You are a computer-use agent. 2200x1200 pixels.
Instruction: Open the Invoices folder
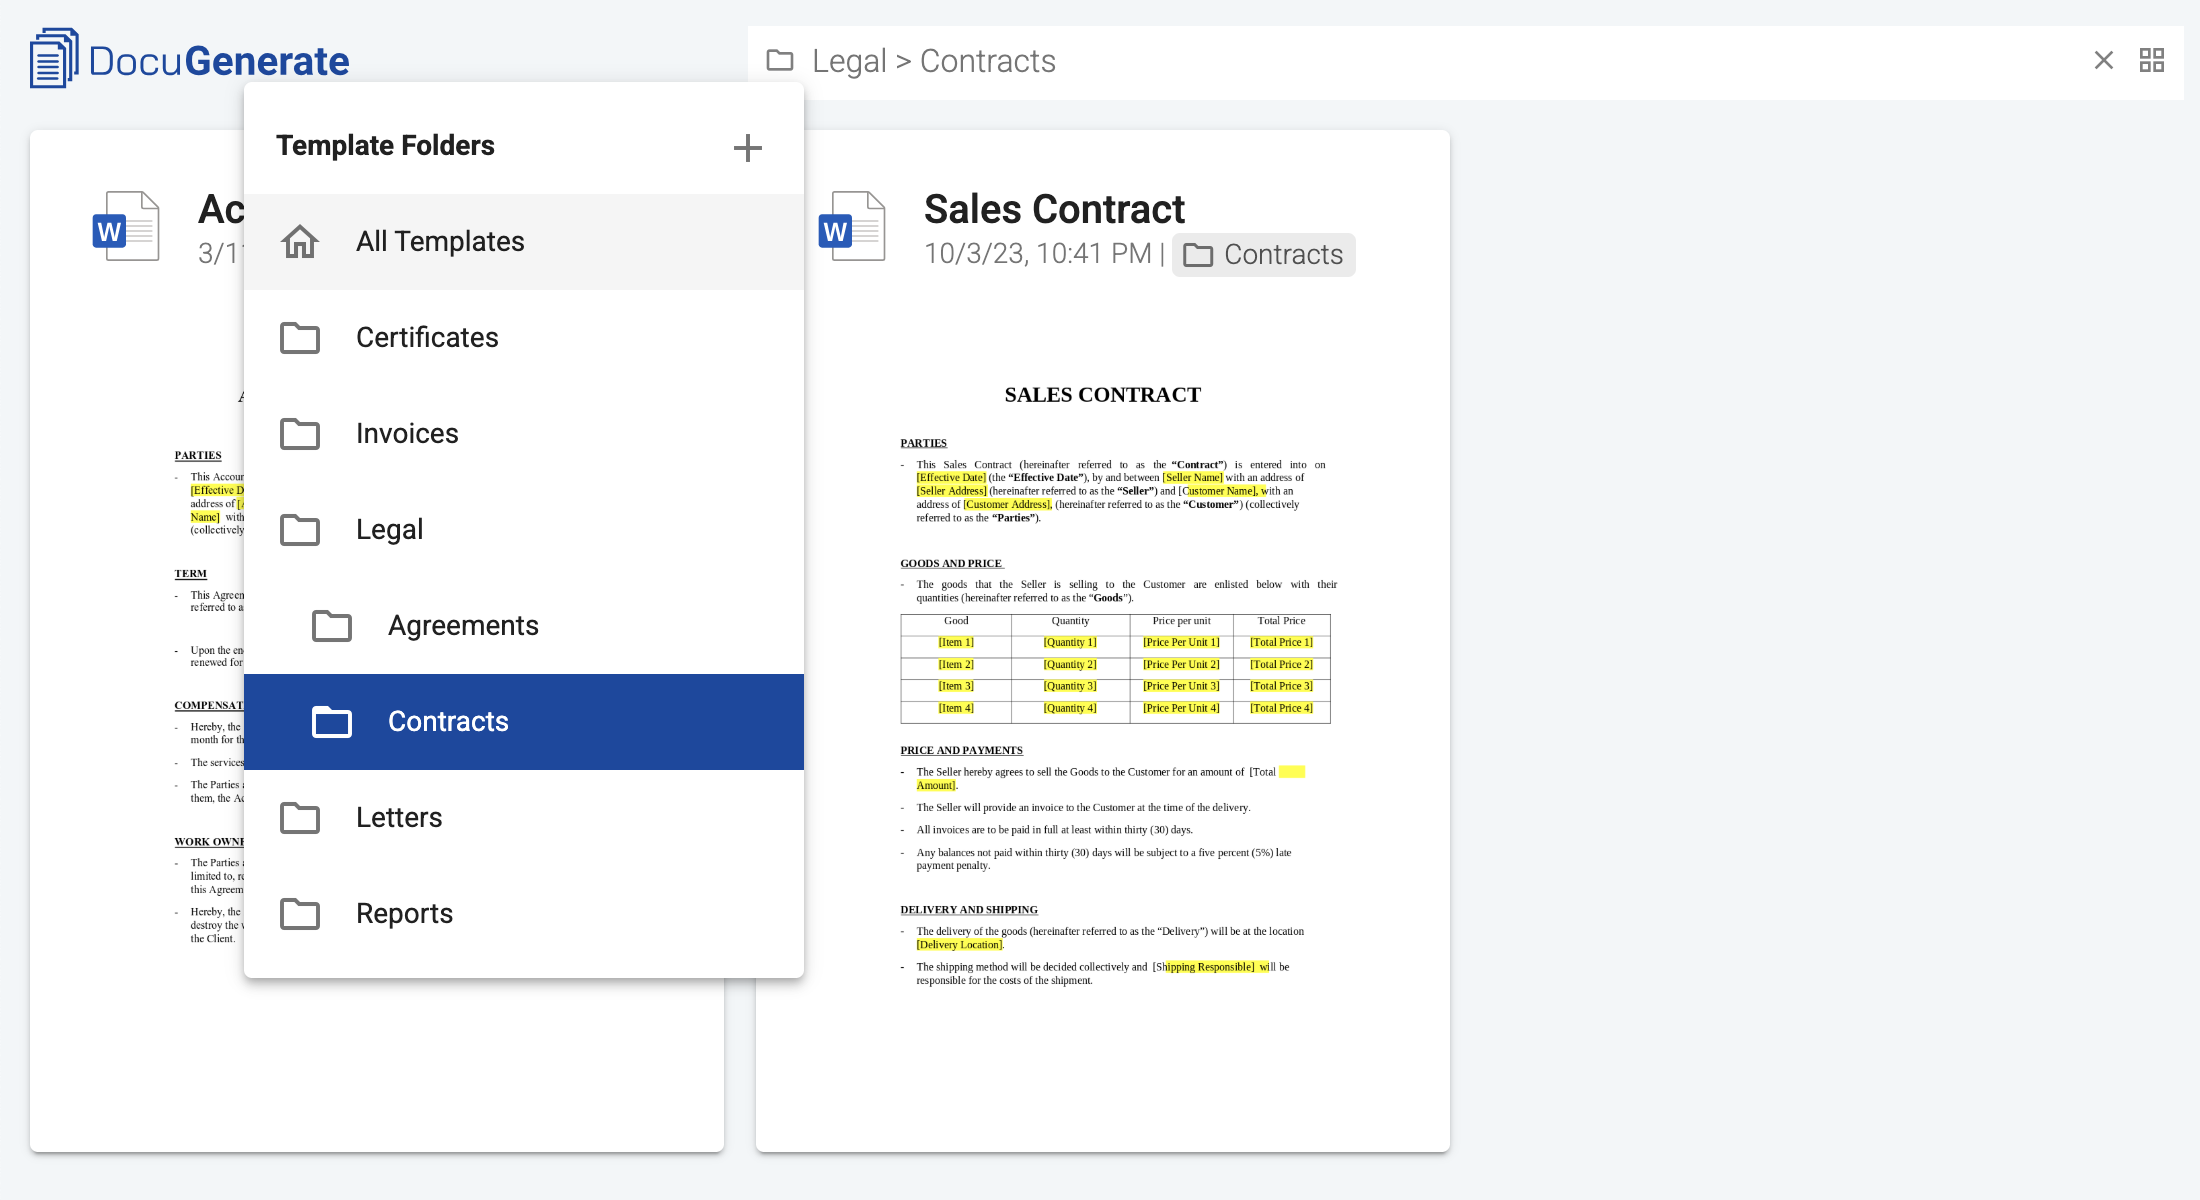[x=524, y=433]
